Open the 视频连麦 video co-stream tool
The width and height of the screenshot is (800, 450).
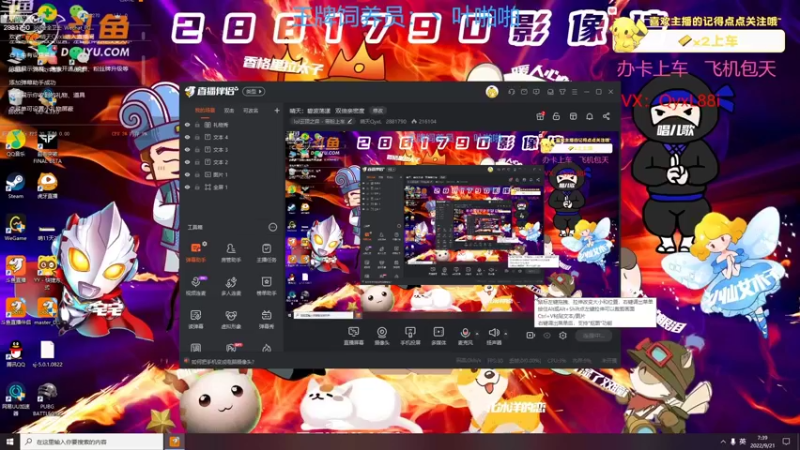click(x=195, y=286)
